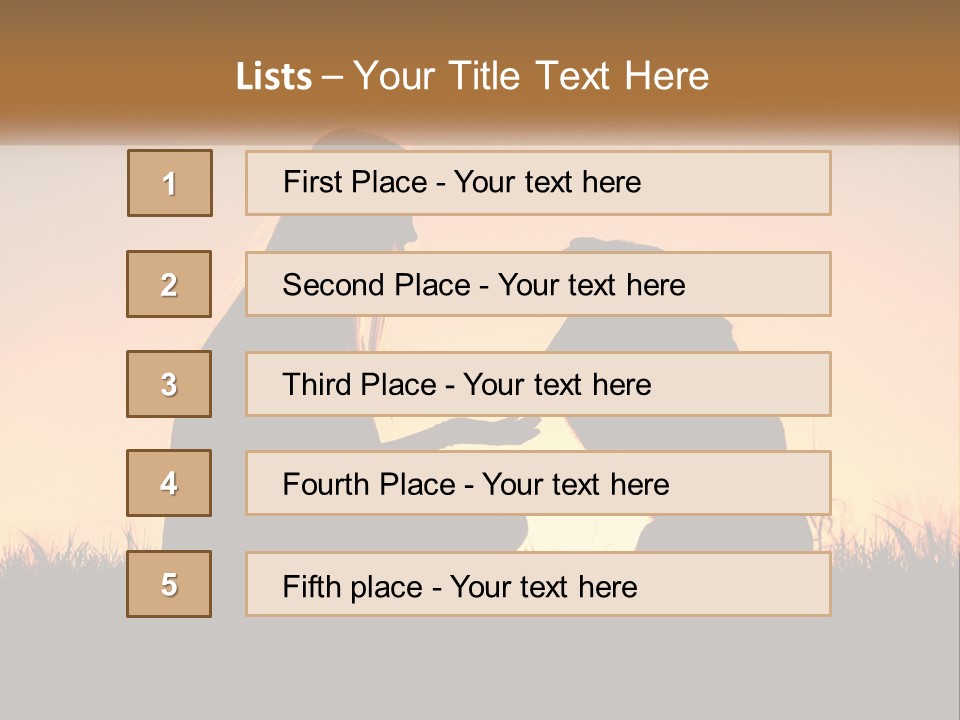Click the "Fifth place - Your text here" box
The width and height of the screenshot is (960, 720).
pos(538,585)
